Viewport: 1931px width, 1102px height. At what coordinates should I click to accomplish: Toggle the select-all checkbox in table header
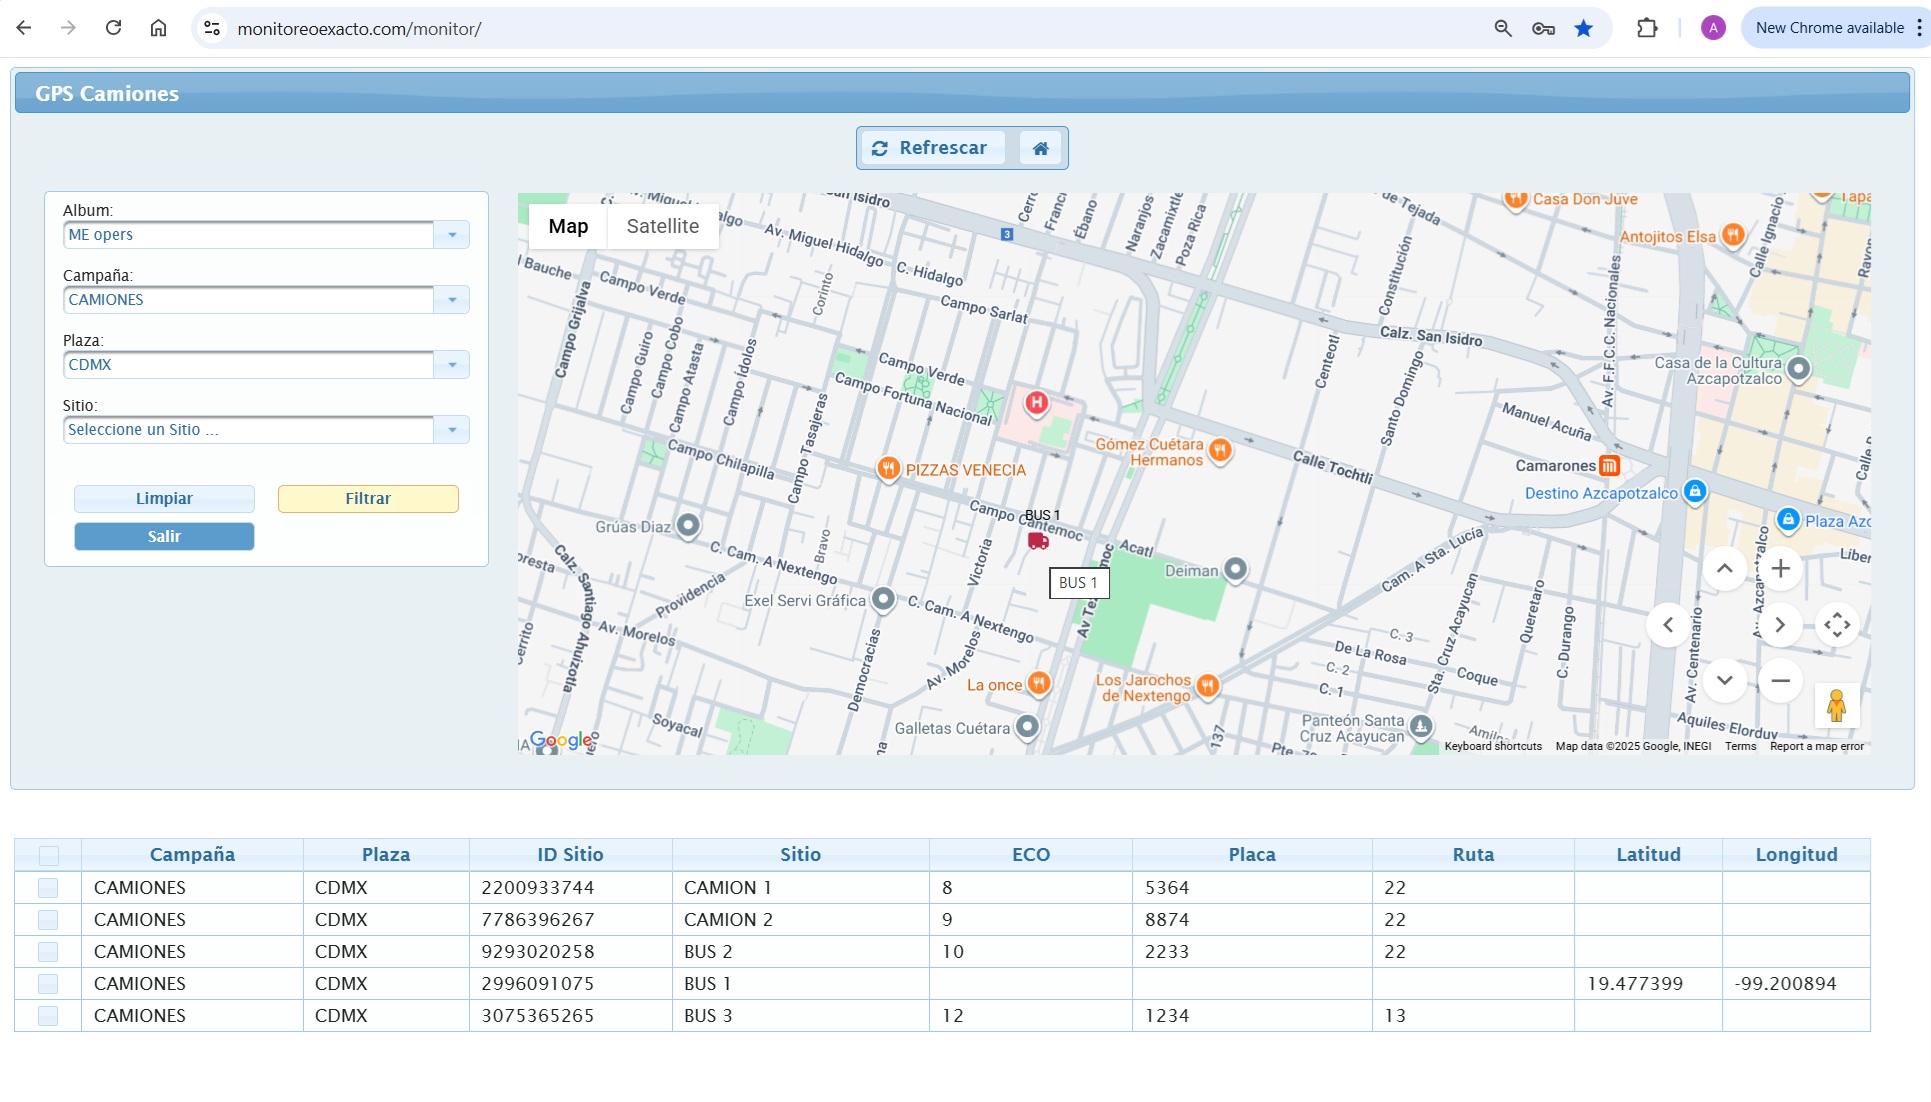(48, 855)
